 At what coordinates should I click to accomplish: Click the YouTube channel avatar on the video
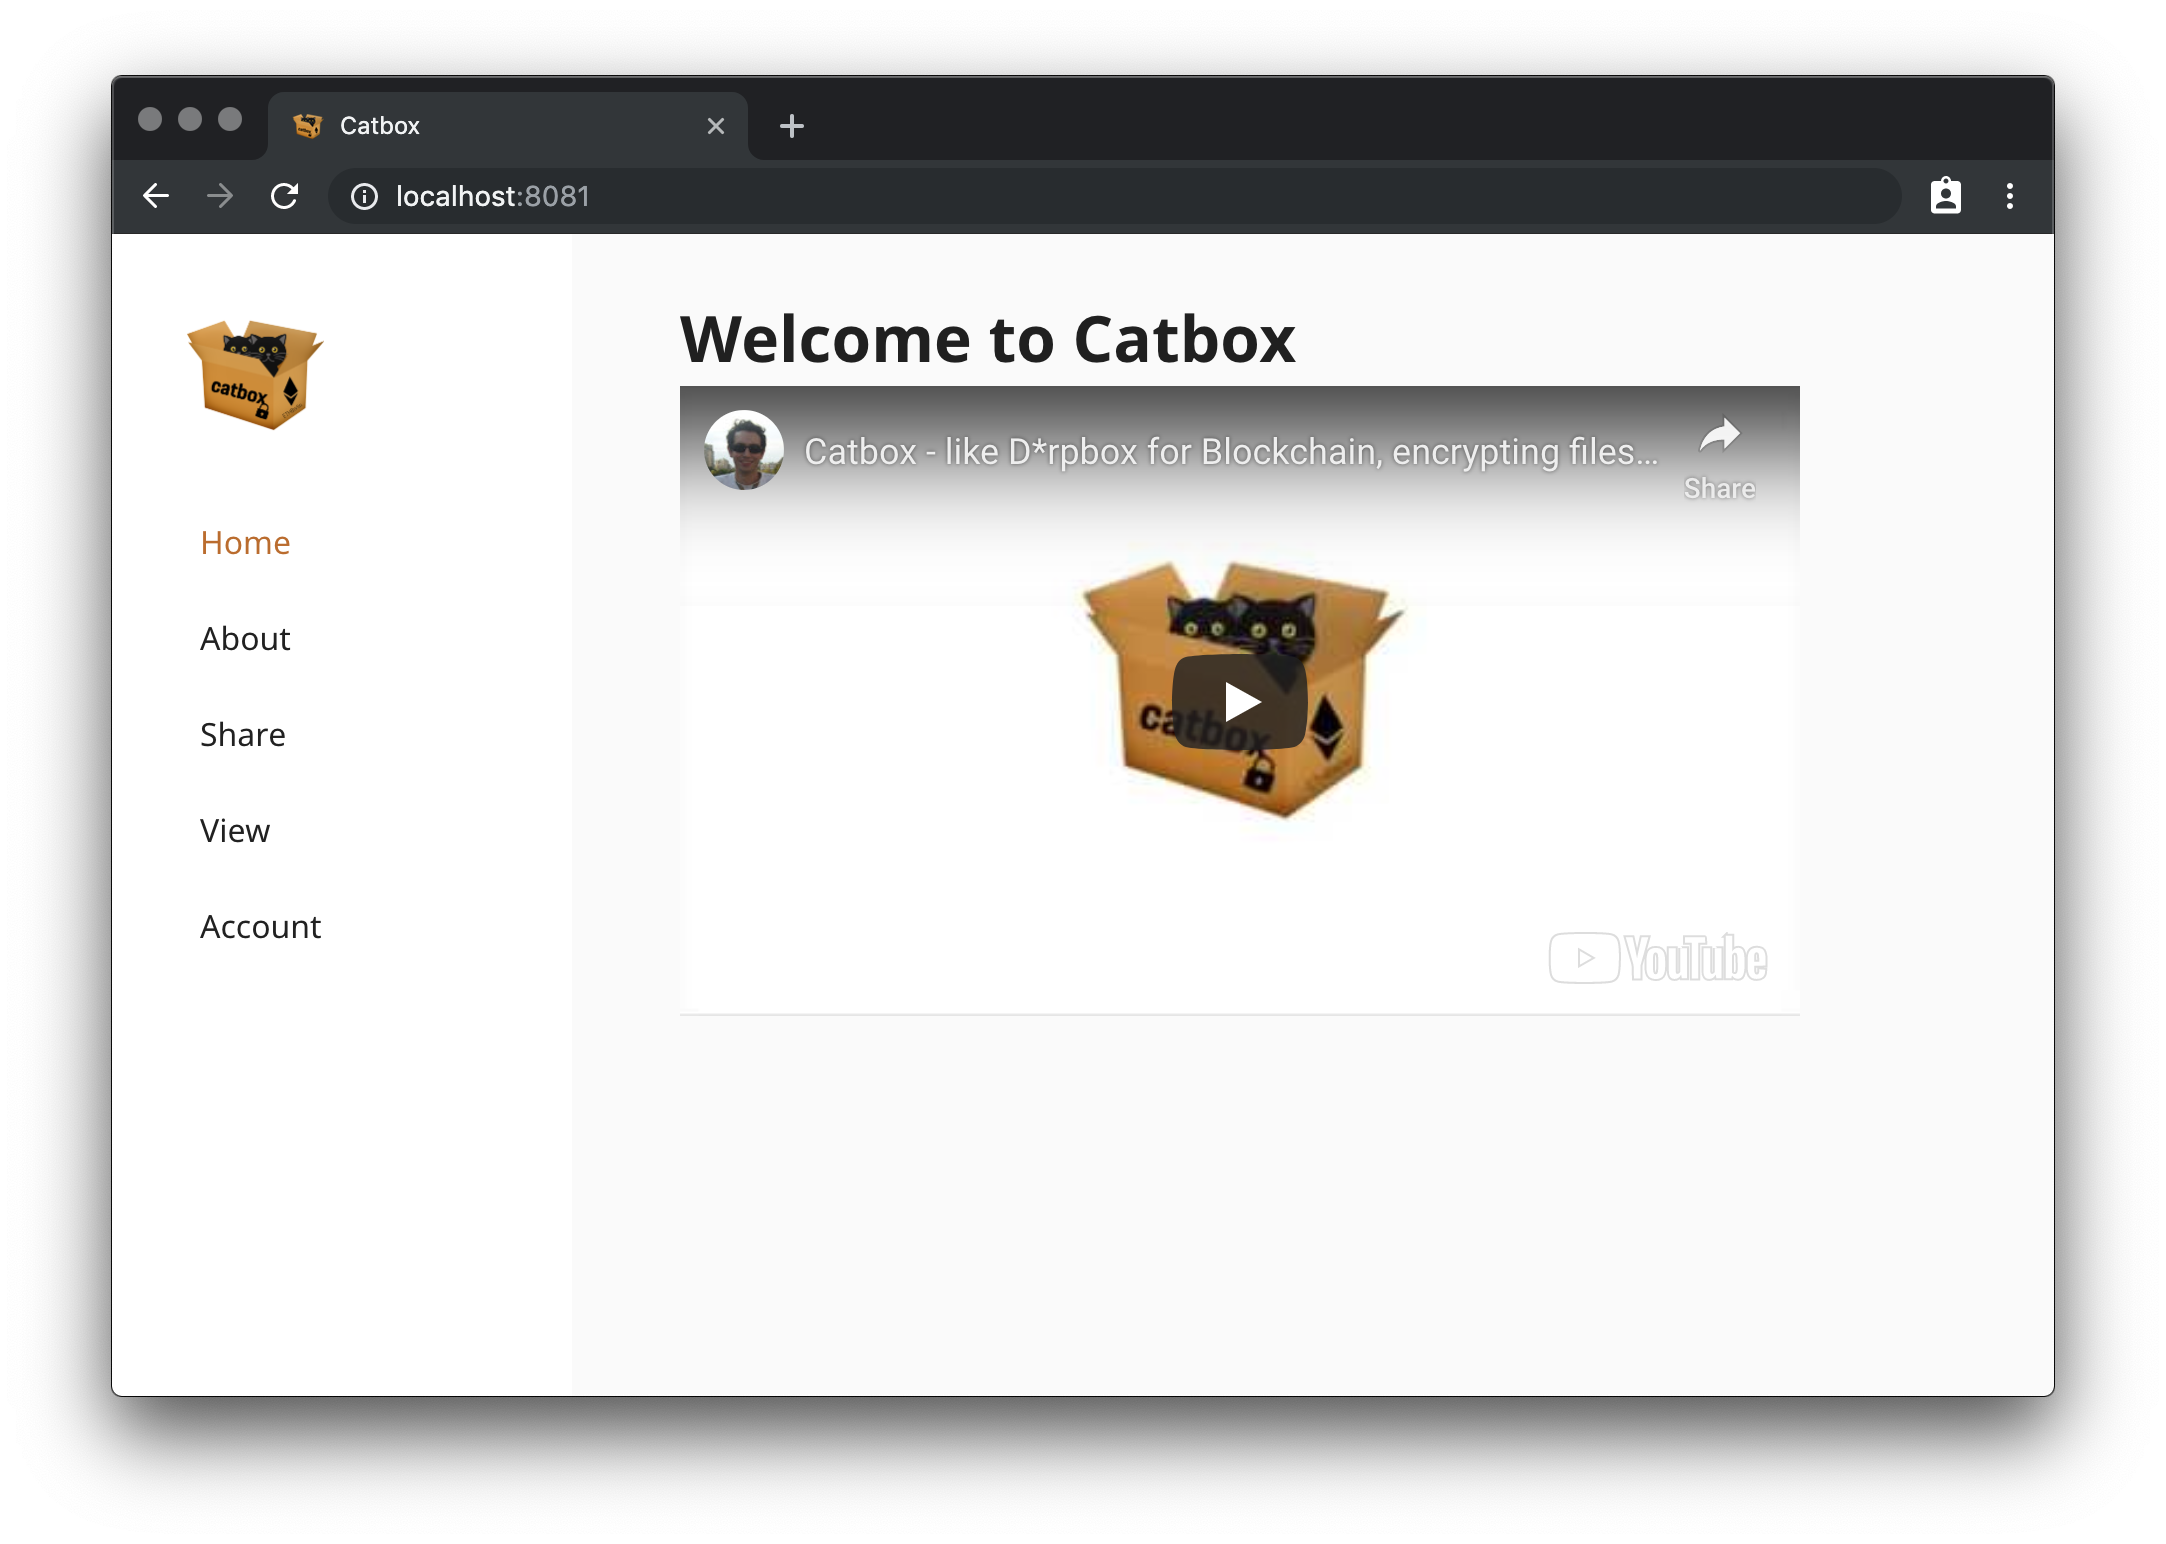coord(744,450)
